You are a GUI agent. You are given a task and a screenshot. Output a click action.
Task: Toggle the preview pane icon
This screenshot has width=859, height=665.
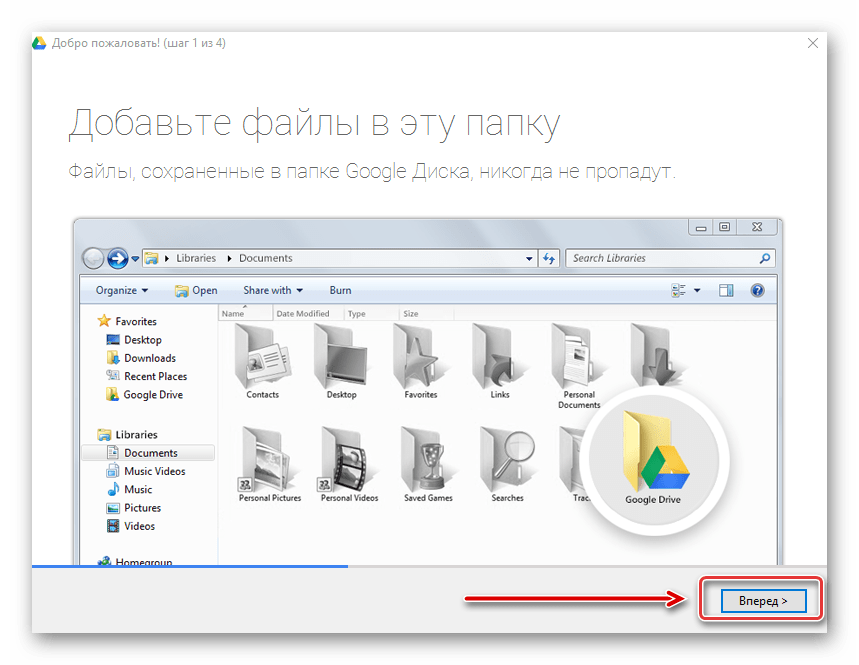click(726, 290)
